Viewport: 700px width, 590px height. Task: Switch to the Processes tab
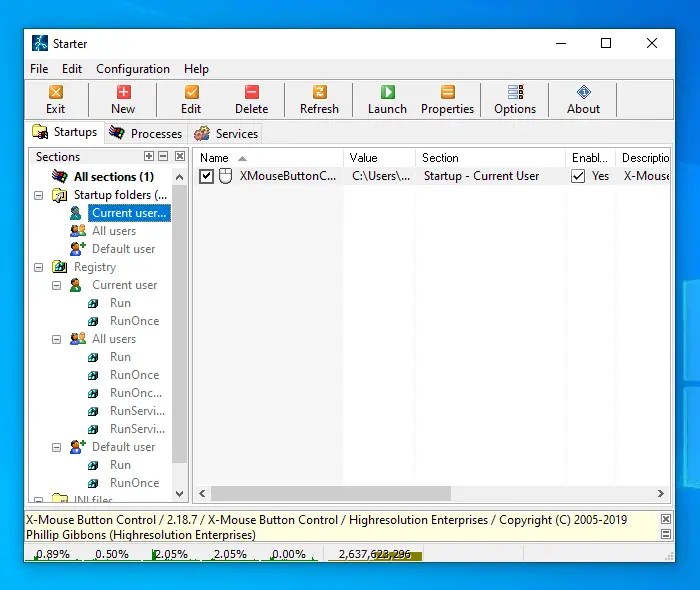pyautogui.click(x=146, y=133)
